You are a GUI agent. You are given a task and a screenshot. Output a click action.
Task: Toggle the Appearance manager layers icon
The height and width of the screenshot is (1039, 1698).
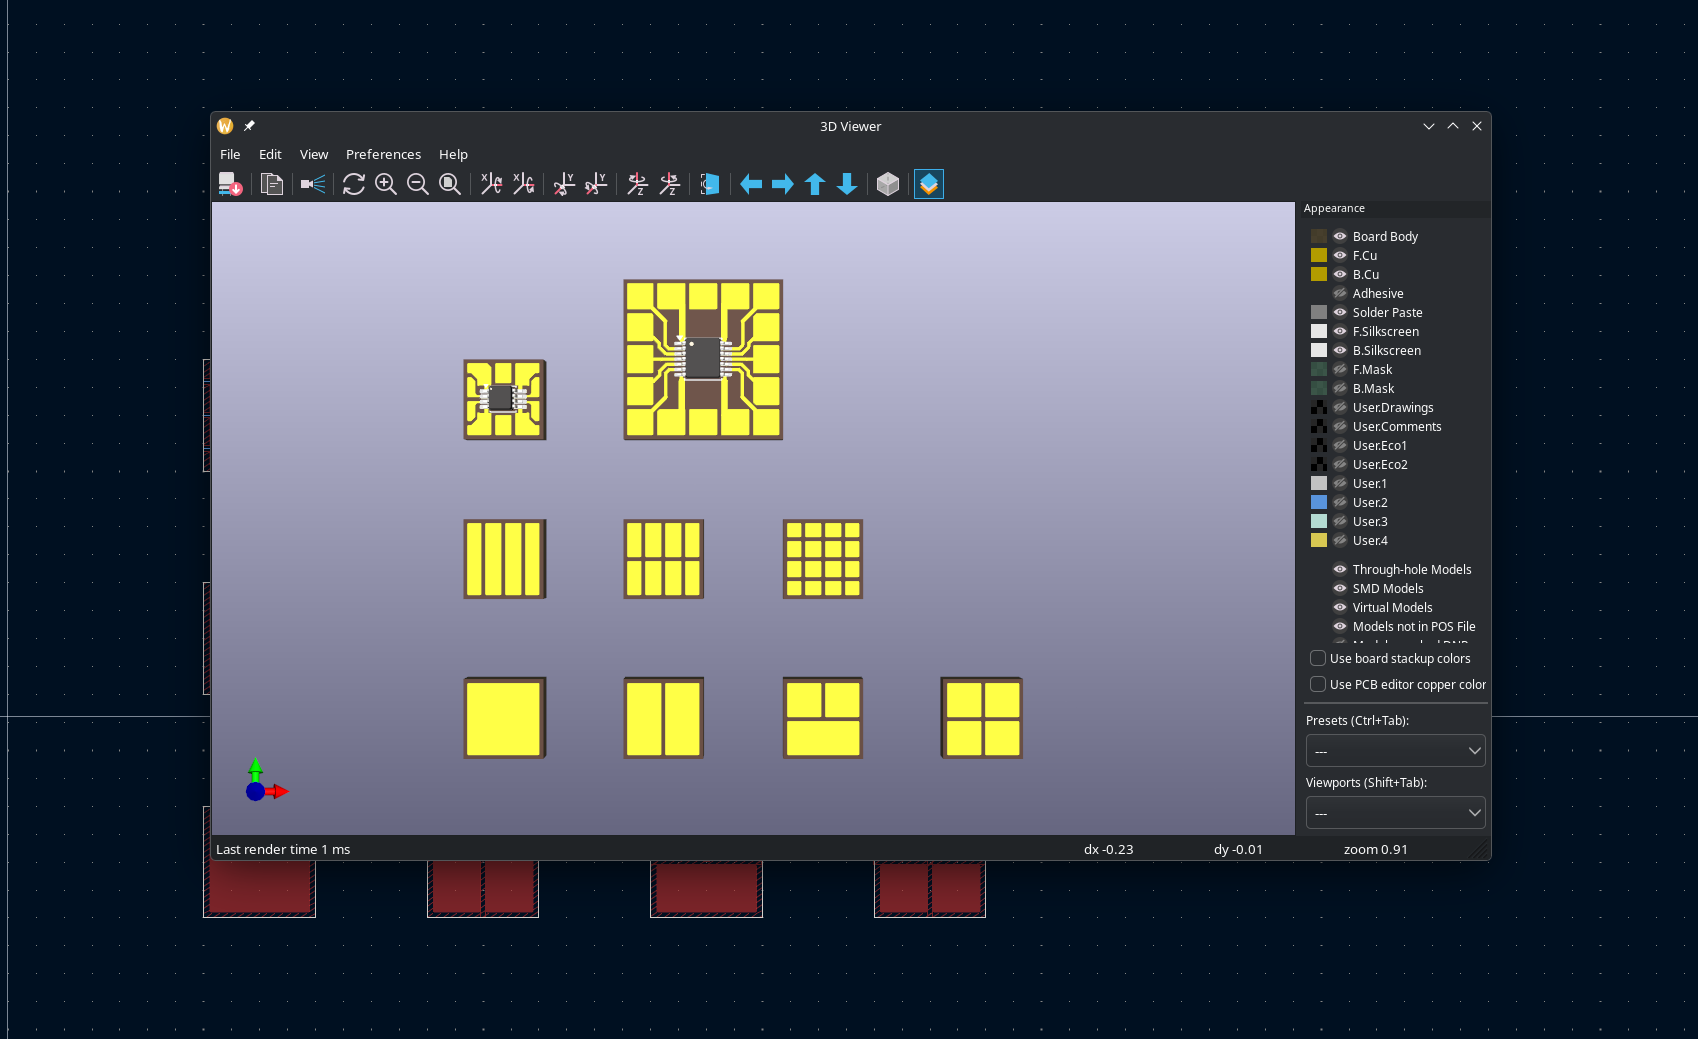(x=928, y=184)
